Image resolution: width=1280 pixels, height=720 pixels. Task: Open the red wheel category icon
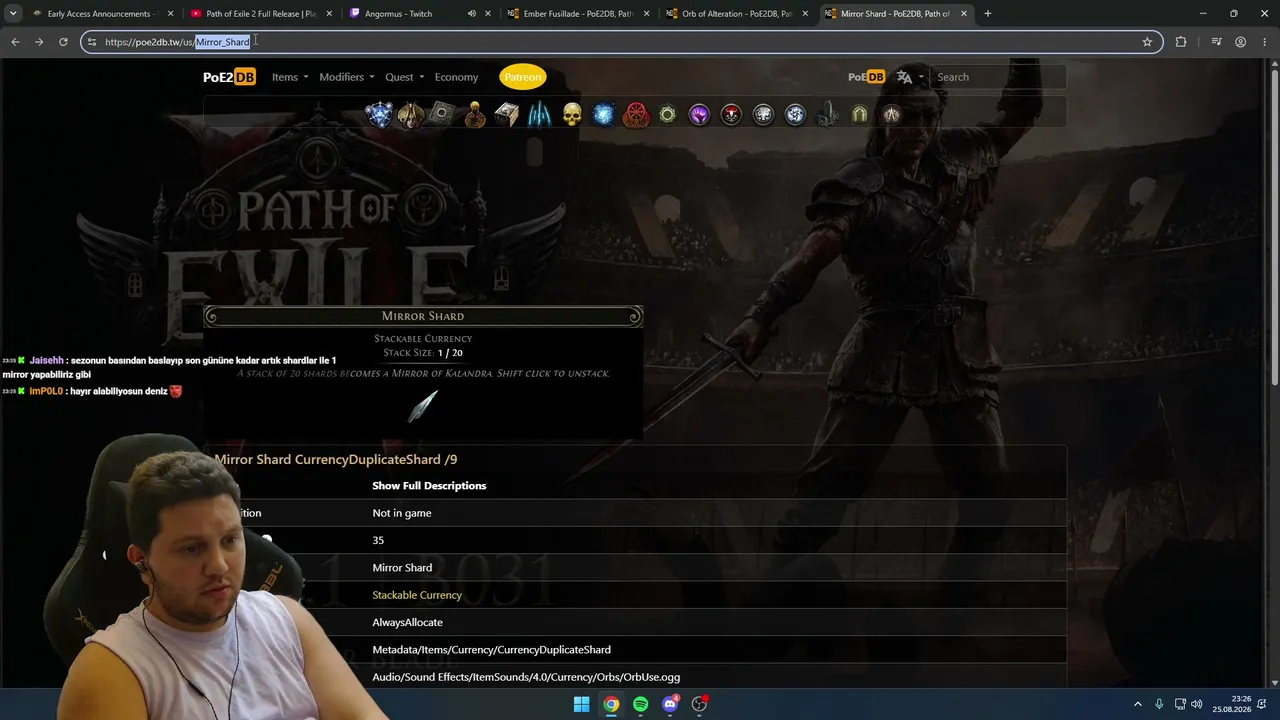[636, 115]
